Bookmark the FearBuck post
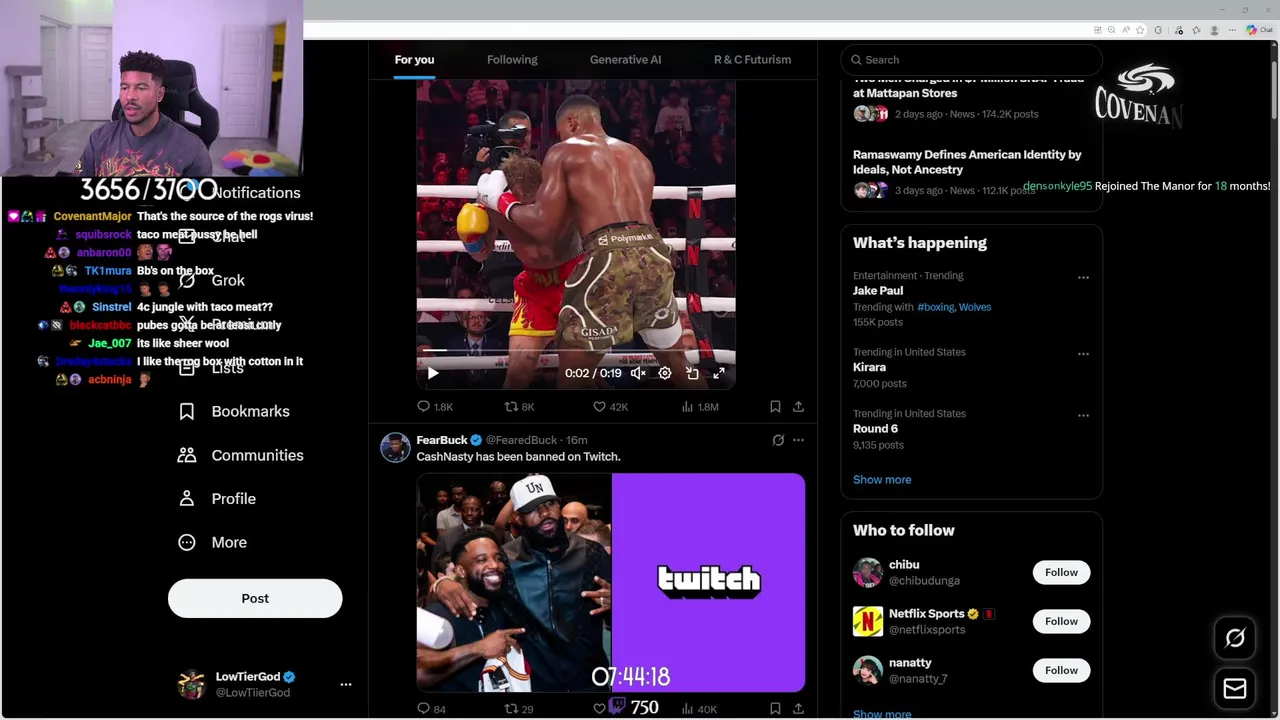This screenshot has height=720, width=1280. (x=775, y=709)
